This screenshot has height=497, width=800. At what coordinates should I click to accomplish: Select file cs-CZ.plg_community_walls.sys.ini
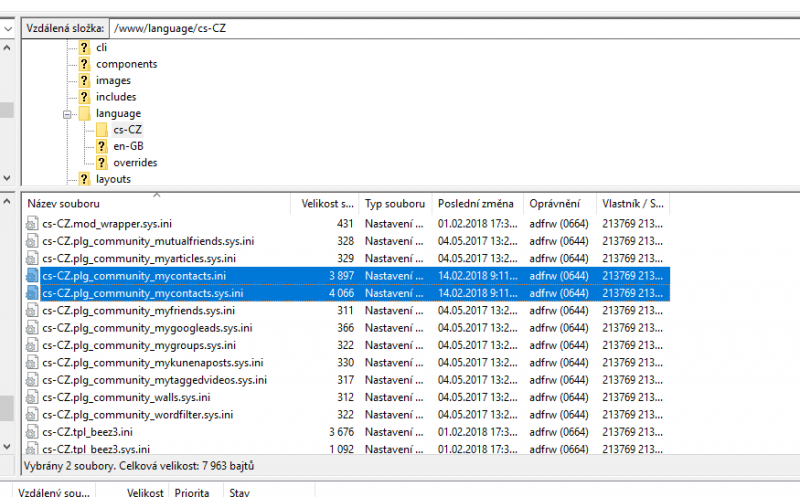click(x=126, y=397)
